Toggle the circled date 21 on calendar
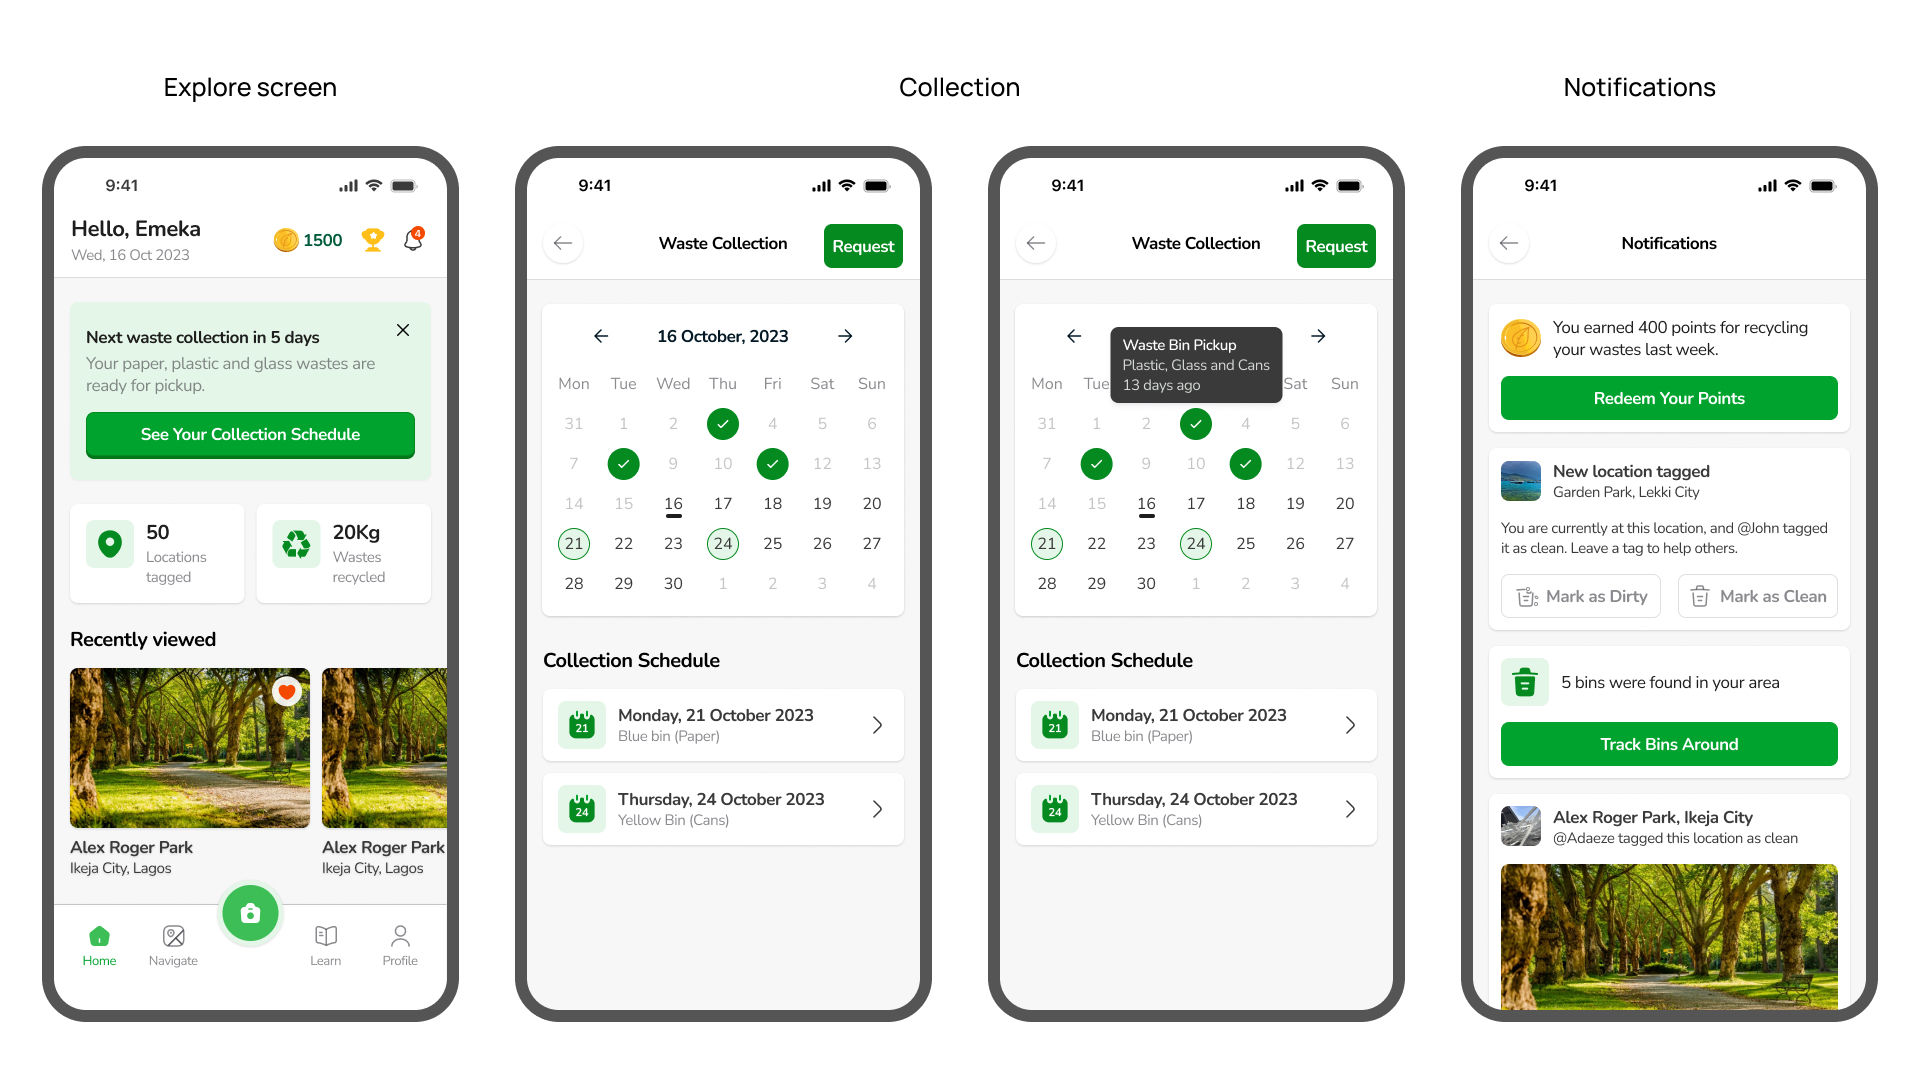This screenshot has width=1920, height=1080. (575, 543)
